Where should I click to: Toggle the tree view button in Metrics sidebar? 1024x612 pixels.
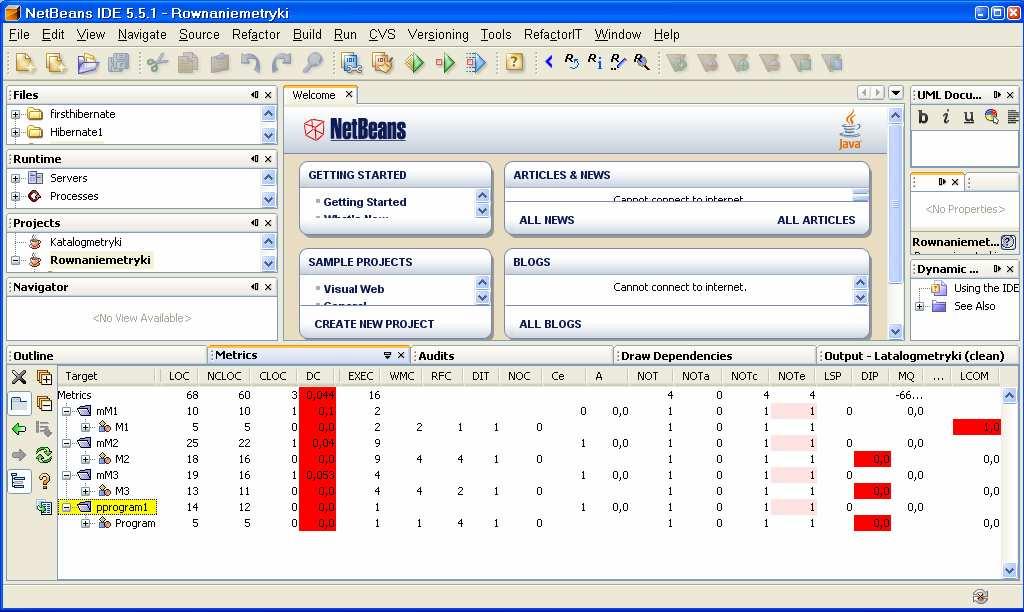(x=20, y=481)
